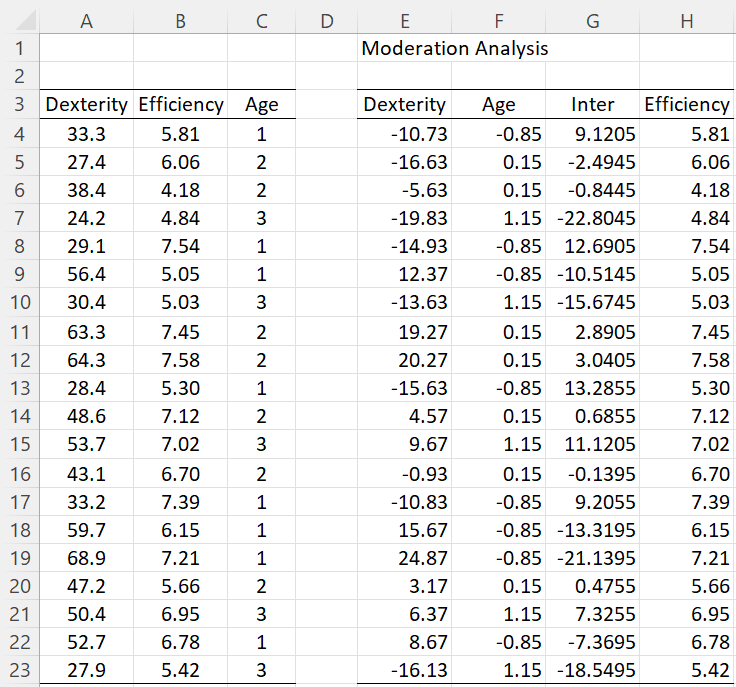The image size is (736, 687).
Task: Click cell with value 20.27
Action: point(405,360)
